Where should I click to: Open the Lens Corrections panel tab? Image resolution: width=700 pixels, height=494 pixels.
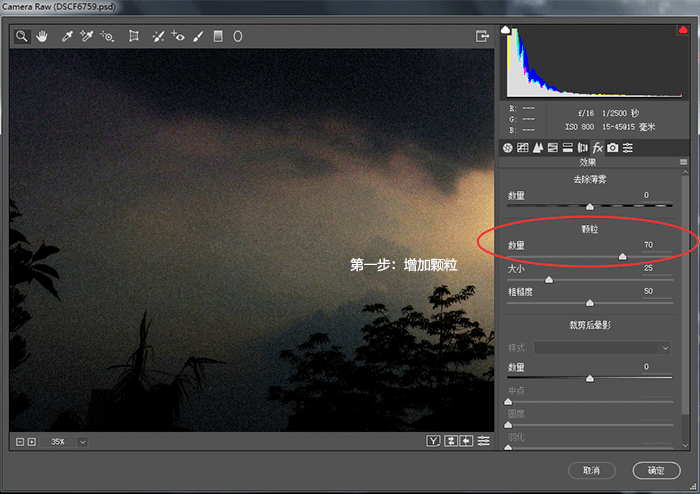pyautogui.click(x=583, y=148)
